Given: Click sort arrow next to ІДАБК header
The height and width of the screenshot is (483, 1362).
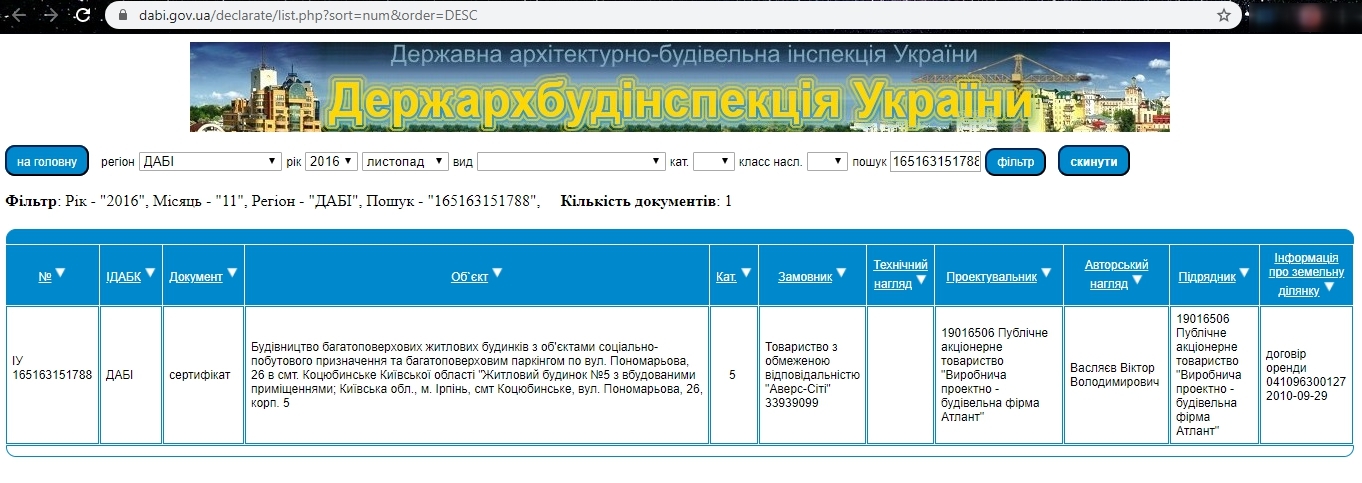Looking at the screenshot, I should [150, 272].
